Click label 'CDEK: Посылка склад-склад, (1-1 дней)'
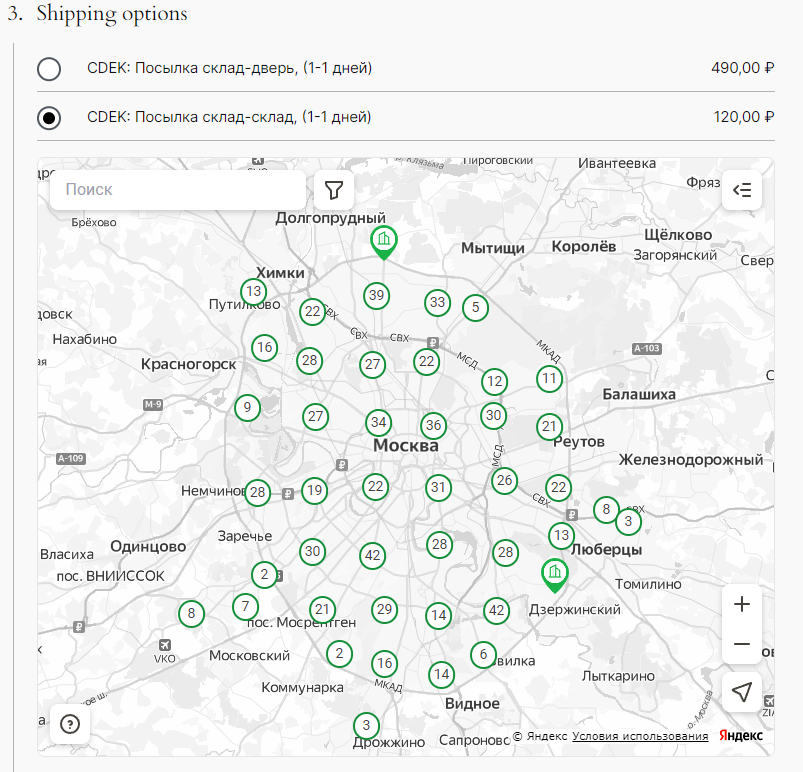Image resolution: width=803 pixels, height=772 pixels. click(229, 117)
